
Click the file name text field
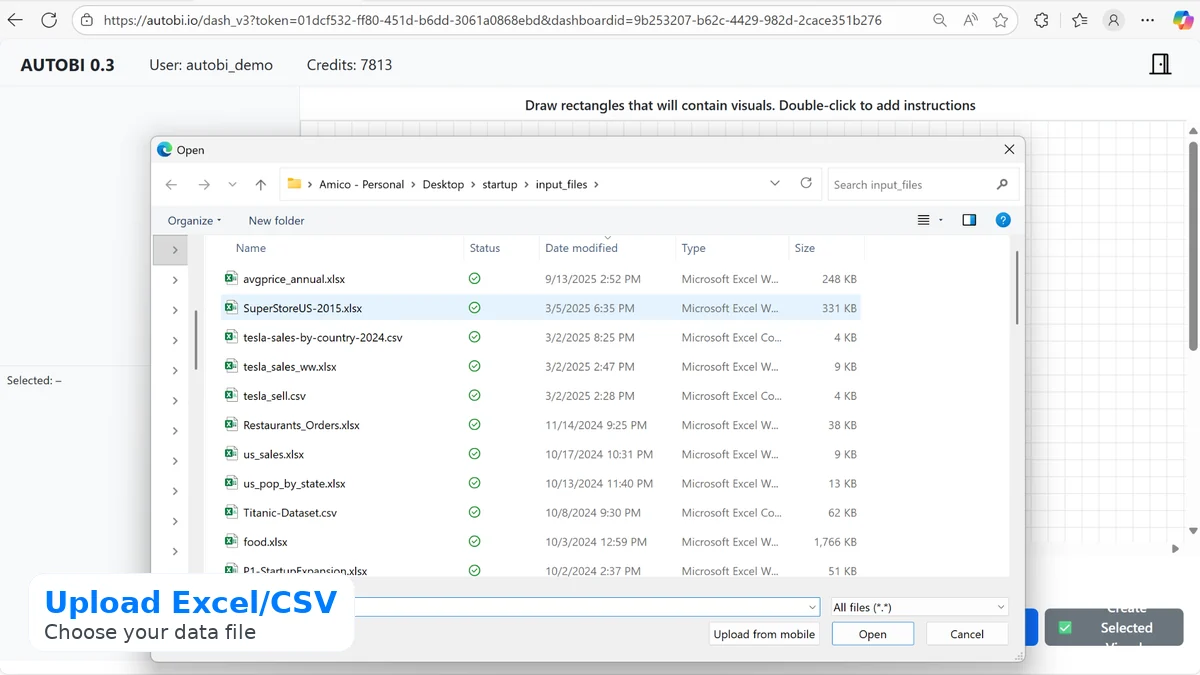pyautogui.click(x=580, y=607)
